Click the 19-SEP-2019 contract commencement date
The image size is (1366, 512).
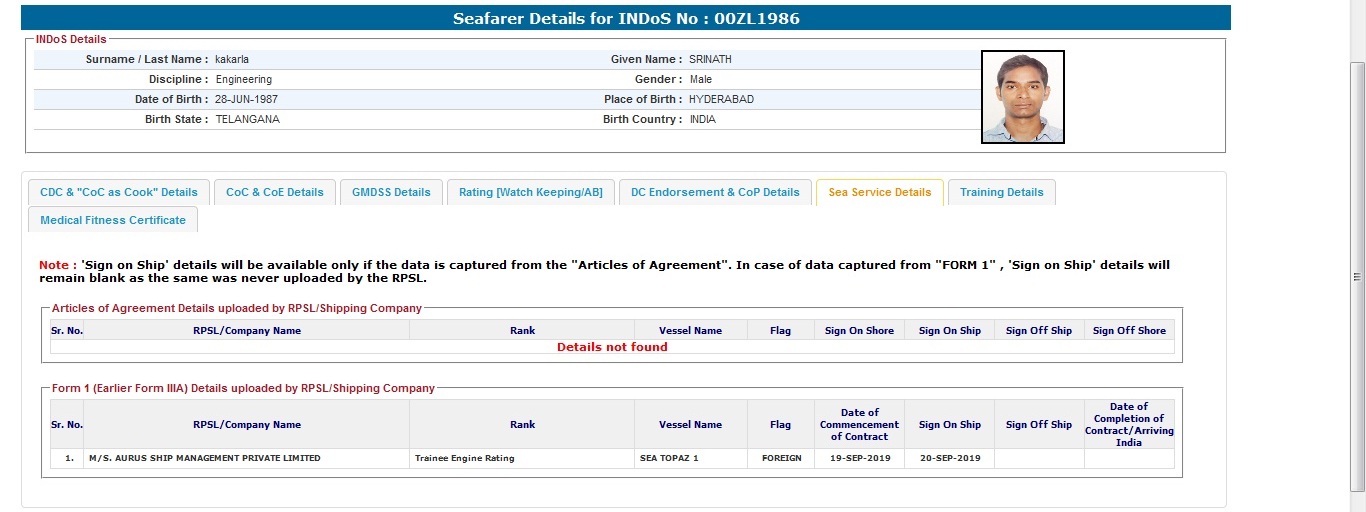[x=859, y=458]
